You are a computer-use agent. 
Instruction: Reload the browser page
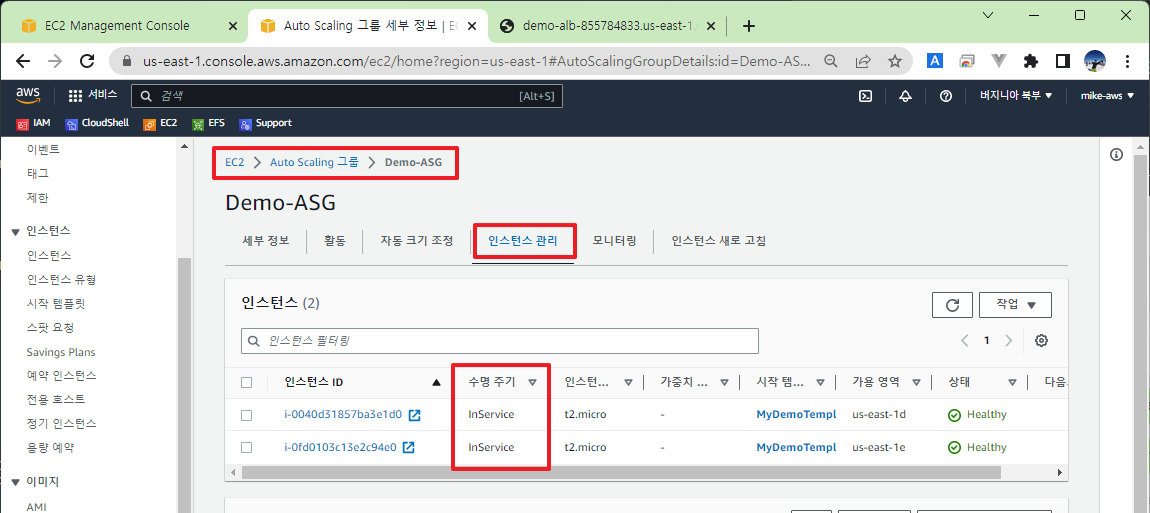pos(87,61)
